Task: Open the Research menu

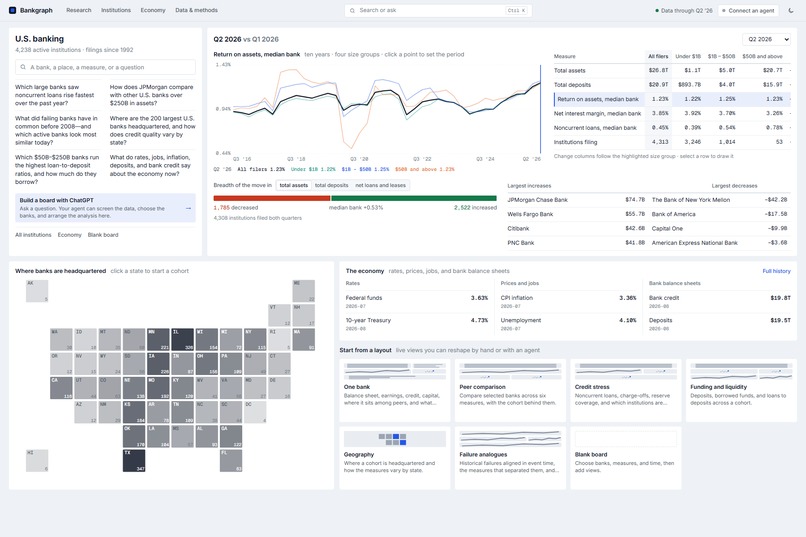Action: click(x=79, y=10)
